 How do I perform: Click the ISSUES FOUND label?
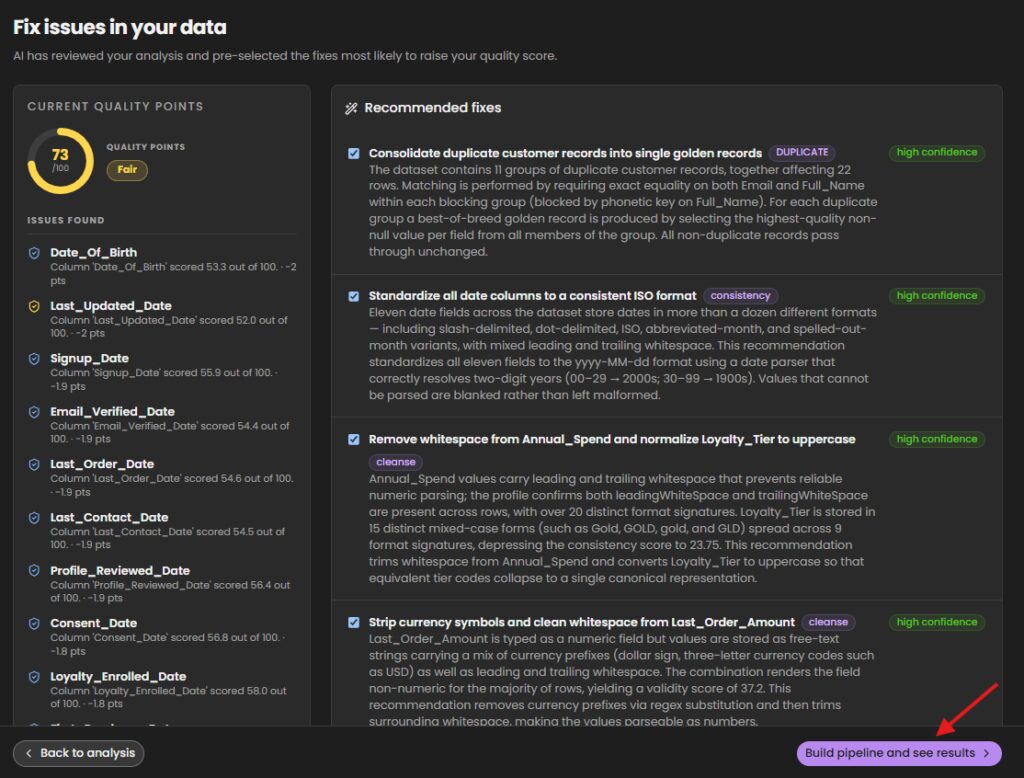pos(65,220)
